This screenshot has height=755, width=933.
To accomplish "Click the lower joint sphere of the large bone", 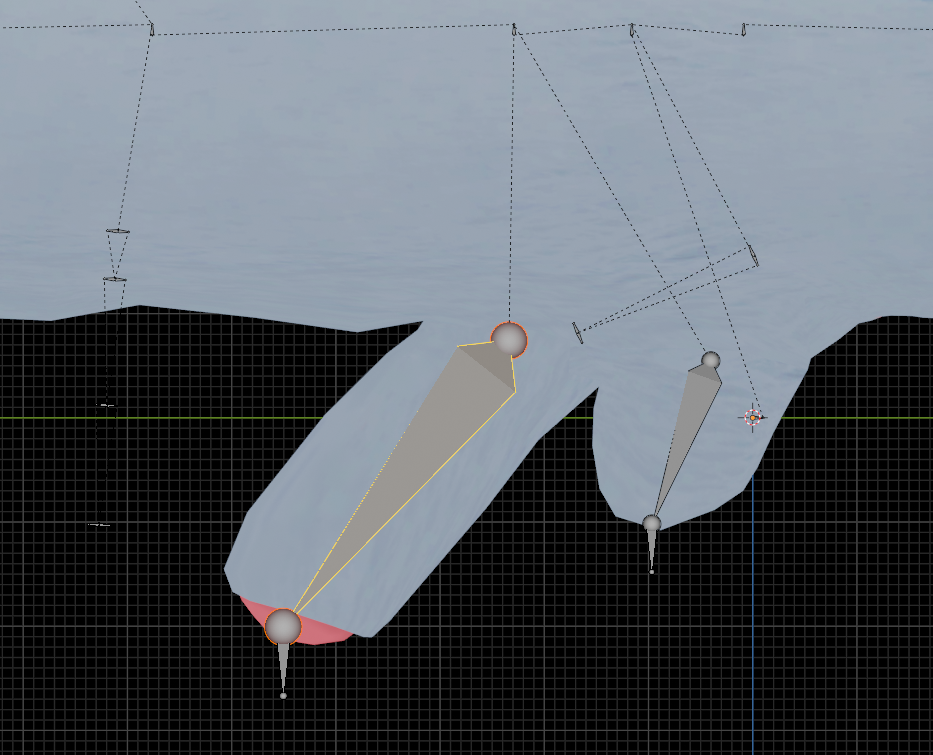I will click(x=283, y=626).
